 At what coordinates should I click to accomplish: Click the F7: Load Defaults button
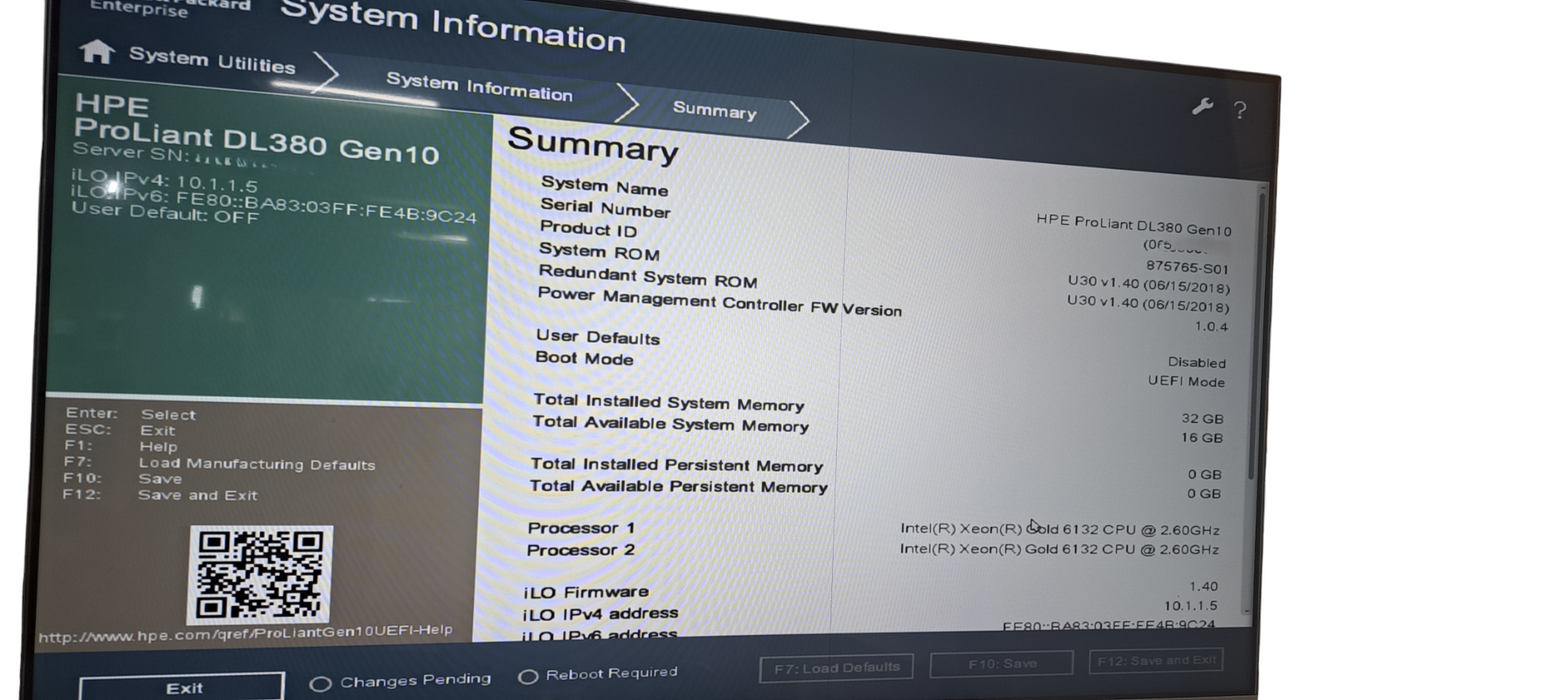click(837, 667)
